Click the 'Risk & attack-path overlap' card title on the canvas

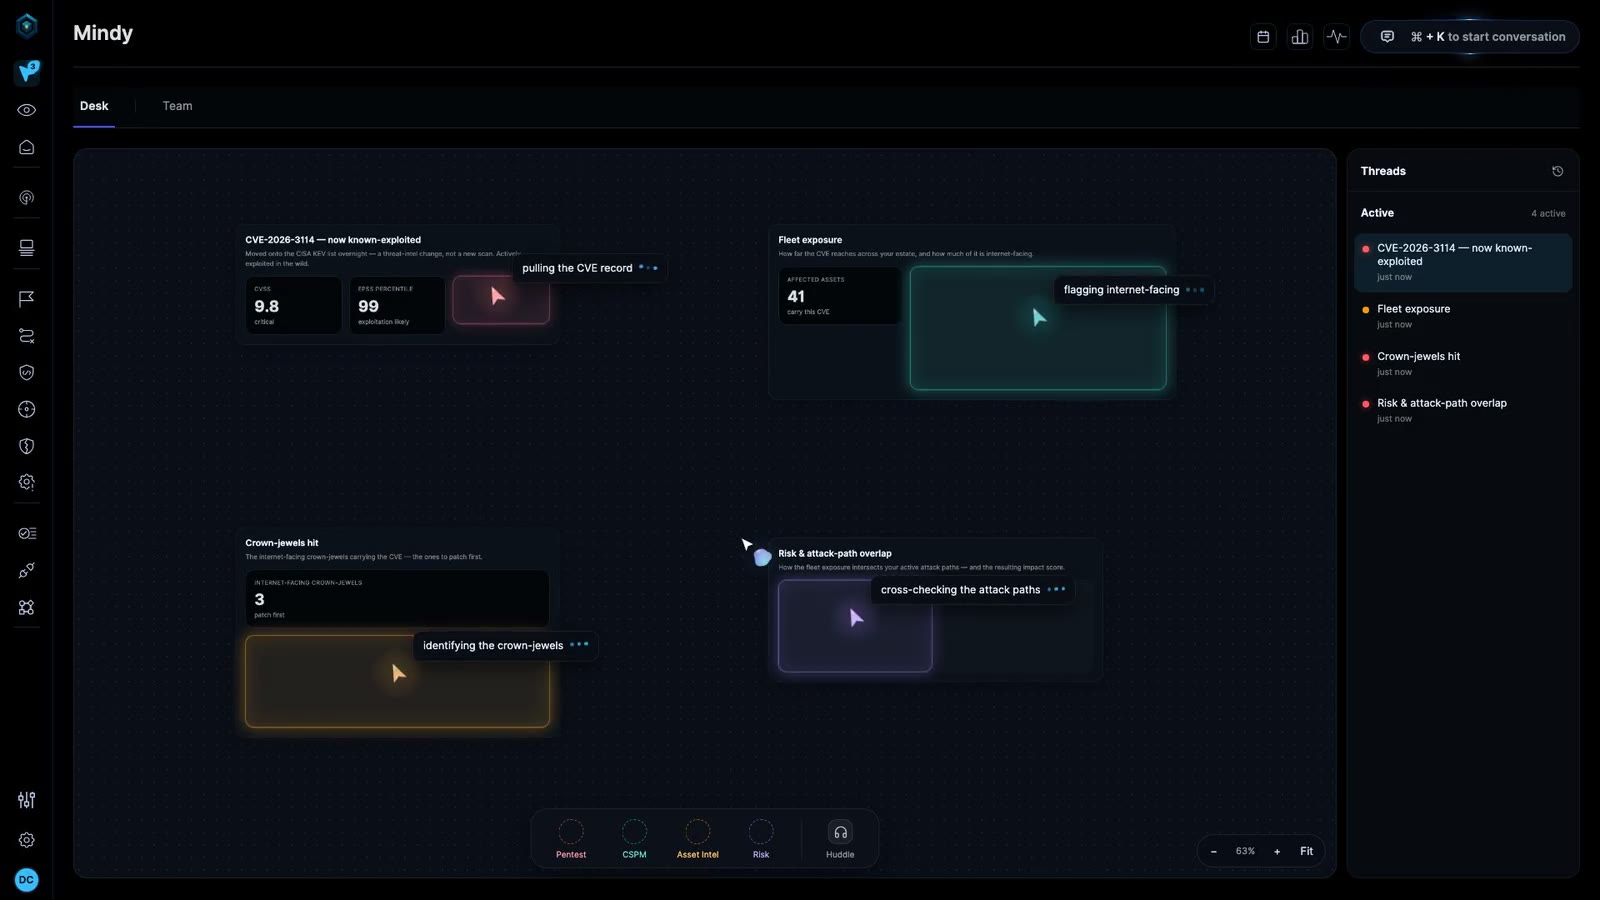835,553
